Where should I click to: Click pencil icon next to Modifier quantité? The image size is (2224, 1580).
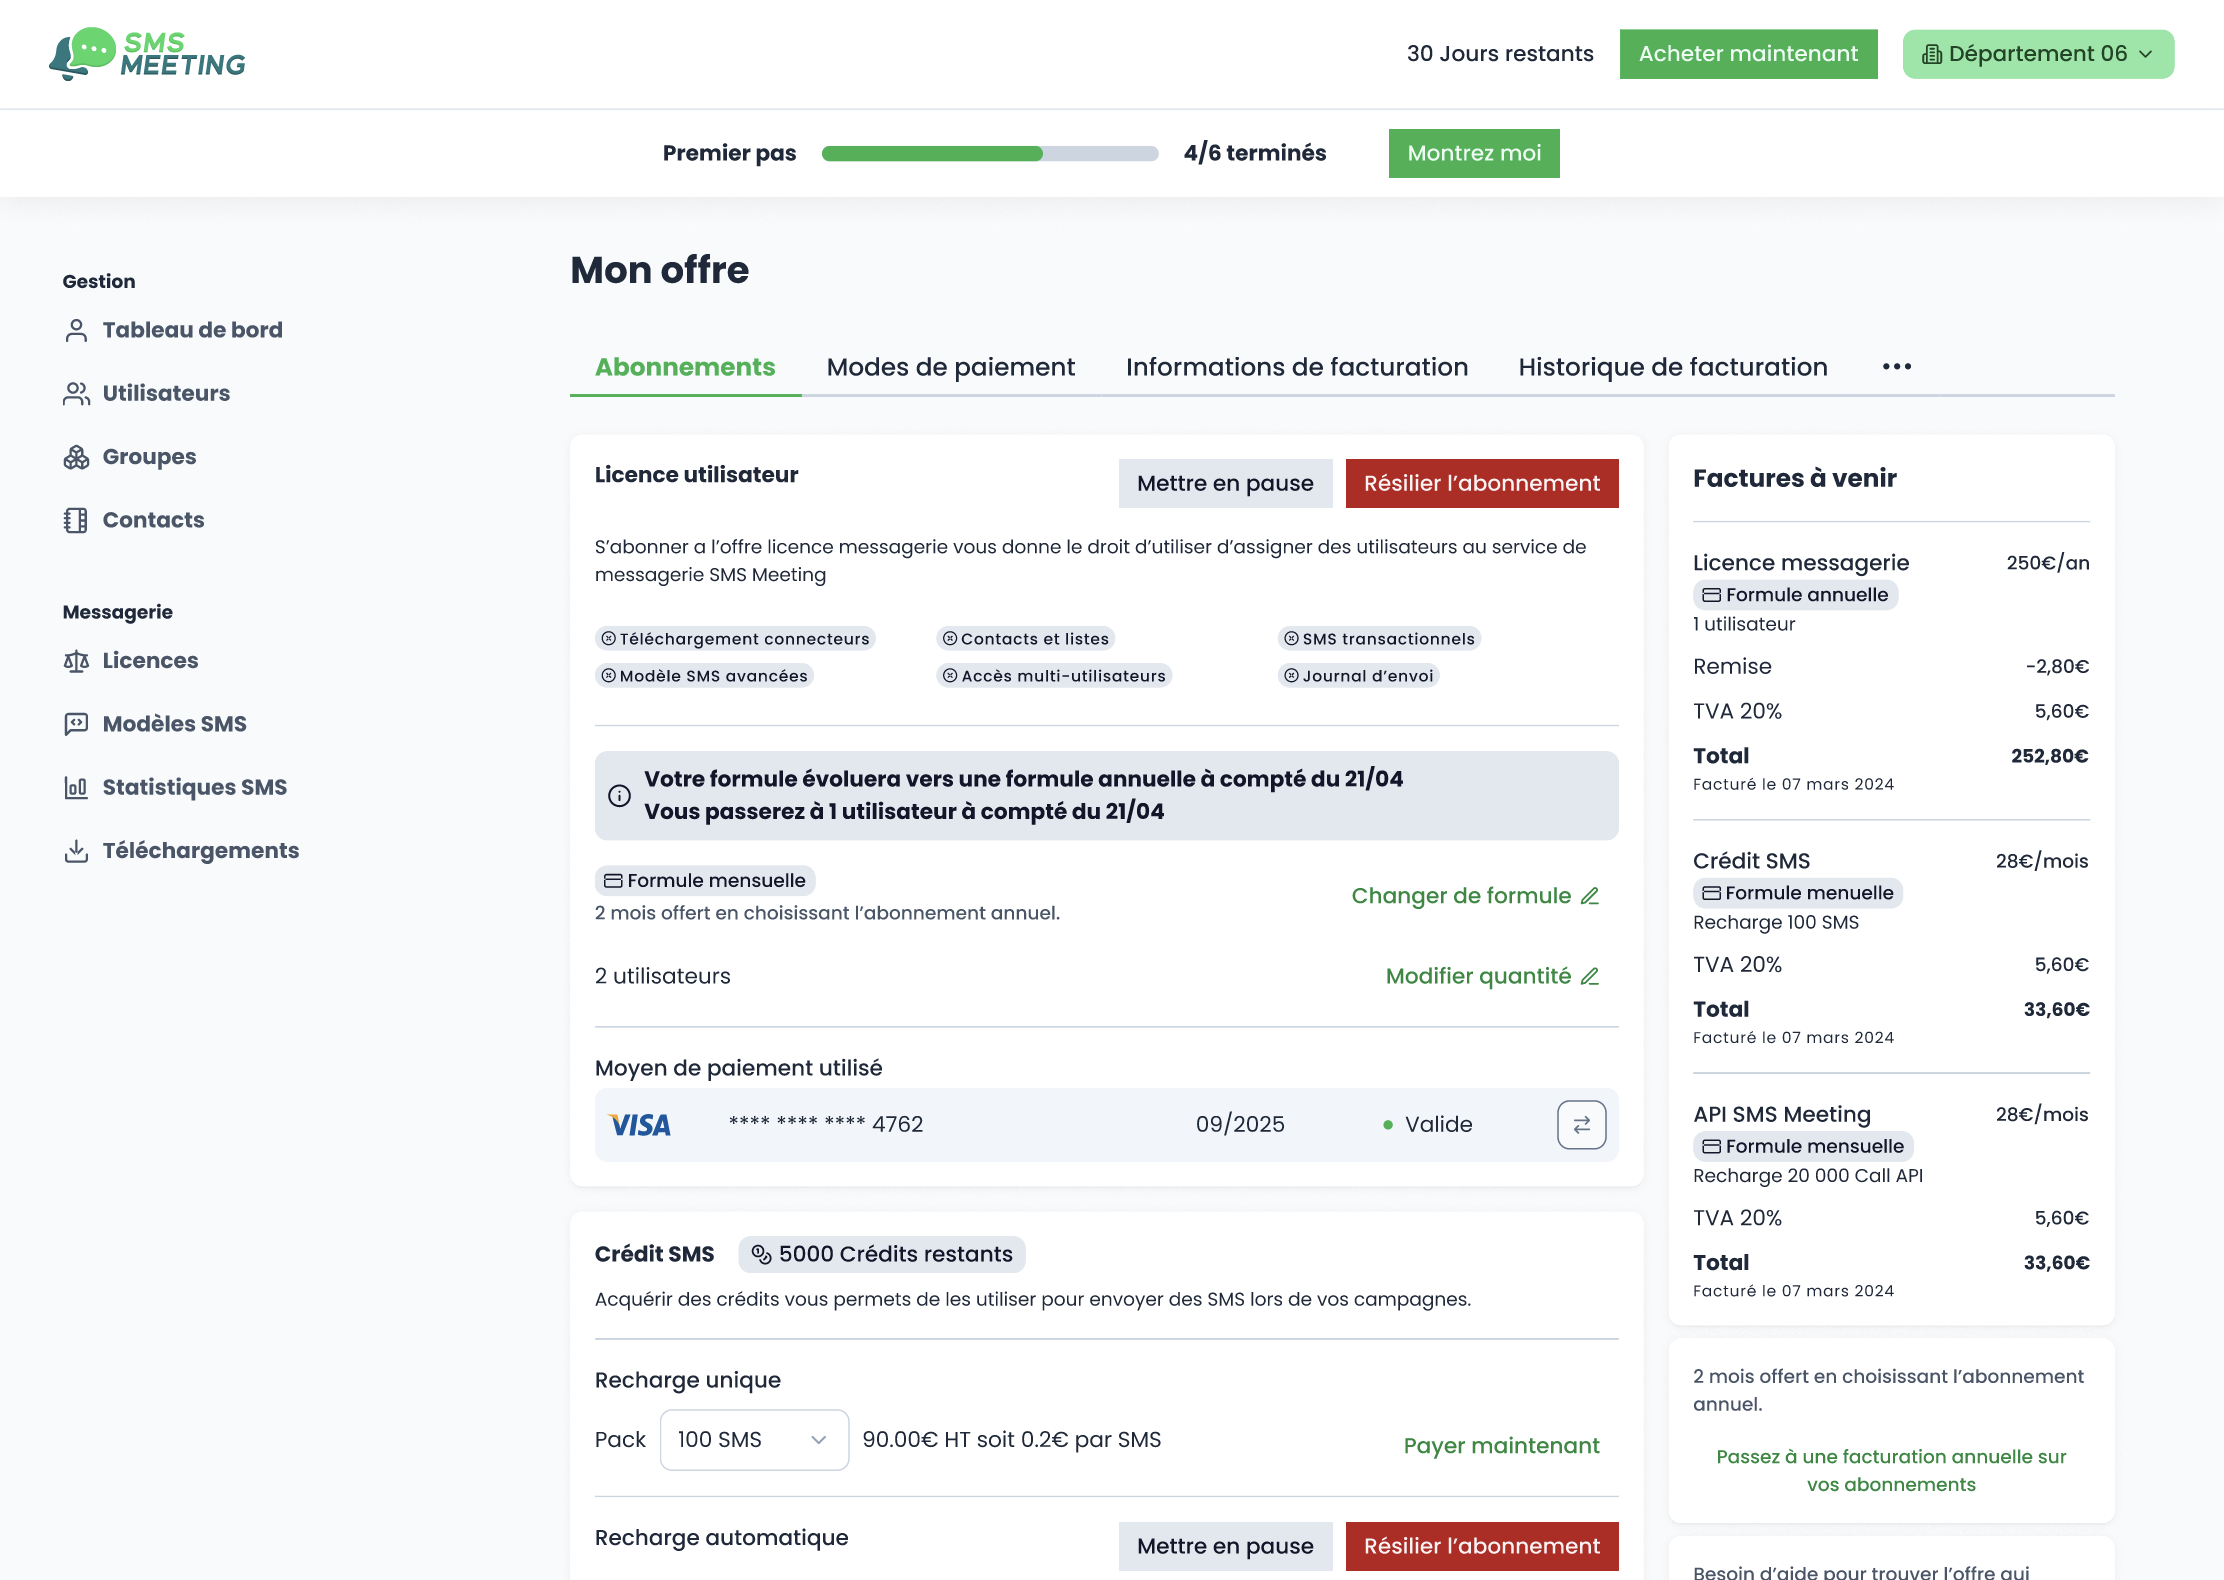[x=1590, y=976]
